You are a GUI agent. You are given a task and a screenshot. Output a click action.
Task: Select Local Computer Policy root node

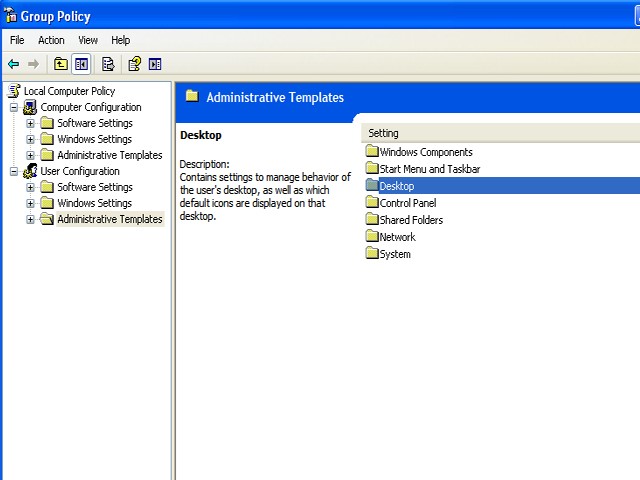[x=69, y=91]
